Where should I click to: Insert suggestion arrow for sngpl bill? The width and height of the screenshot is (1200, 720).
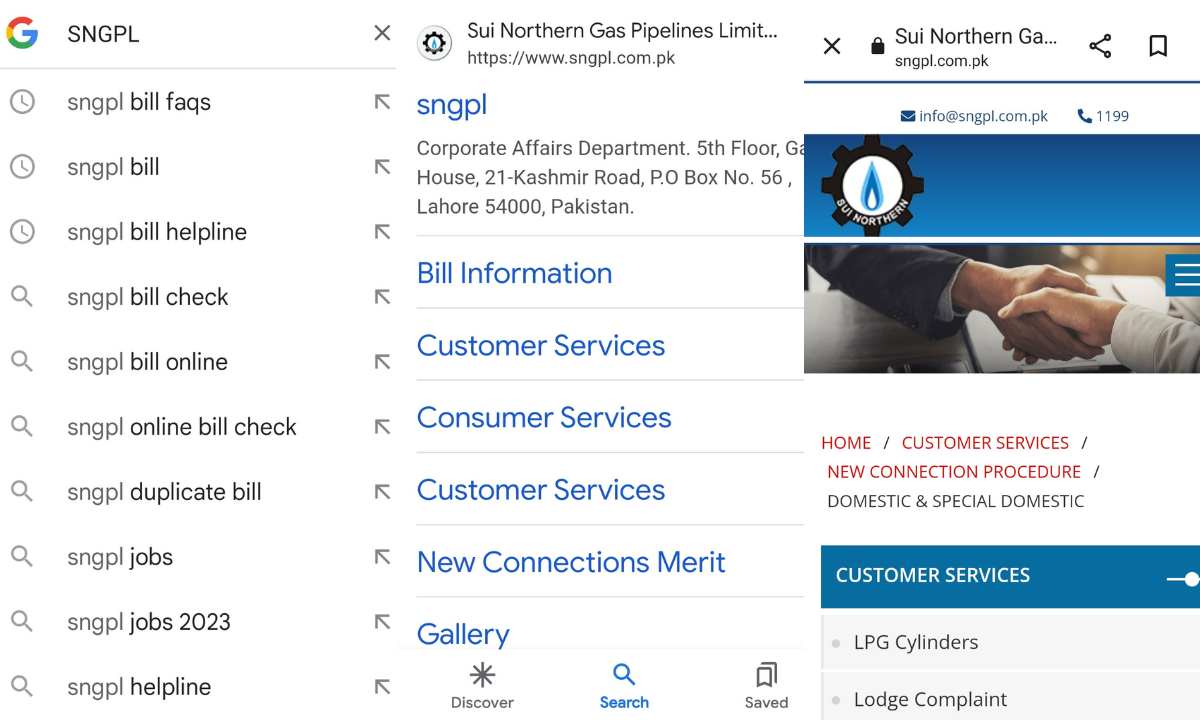(x=382, y=167)
